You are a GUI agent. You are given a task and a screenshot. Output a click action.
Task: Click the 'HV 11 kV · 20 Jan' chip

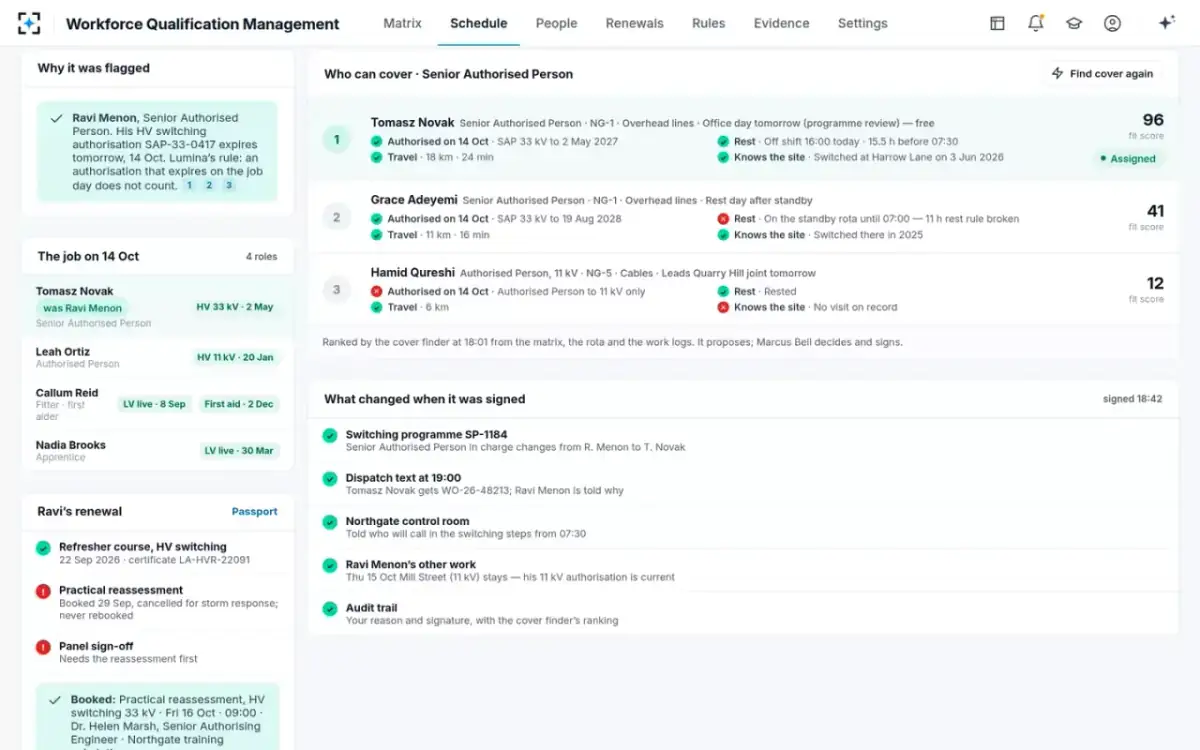(235, 357)
